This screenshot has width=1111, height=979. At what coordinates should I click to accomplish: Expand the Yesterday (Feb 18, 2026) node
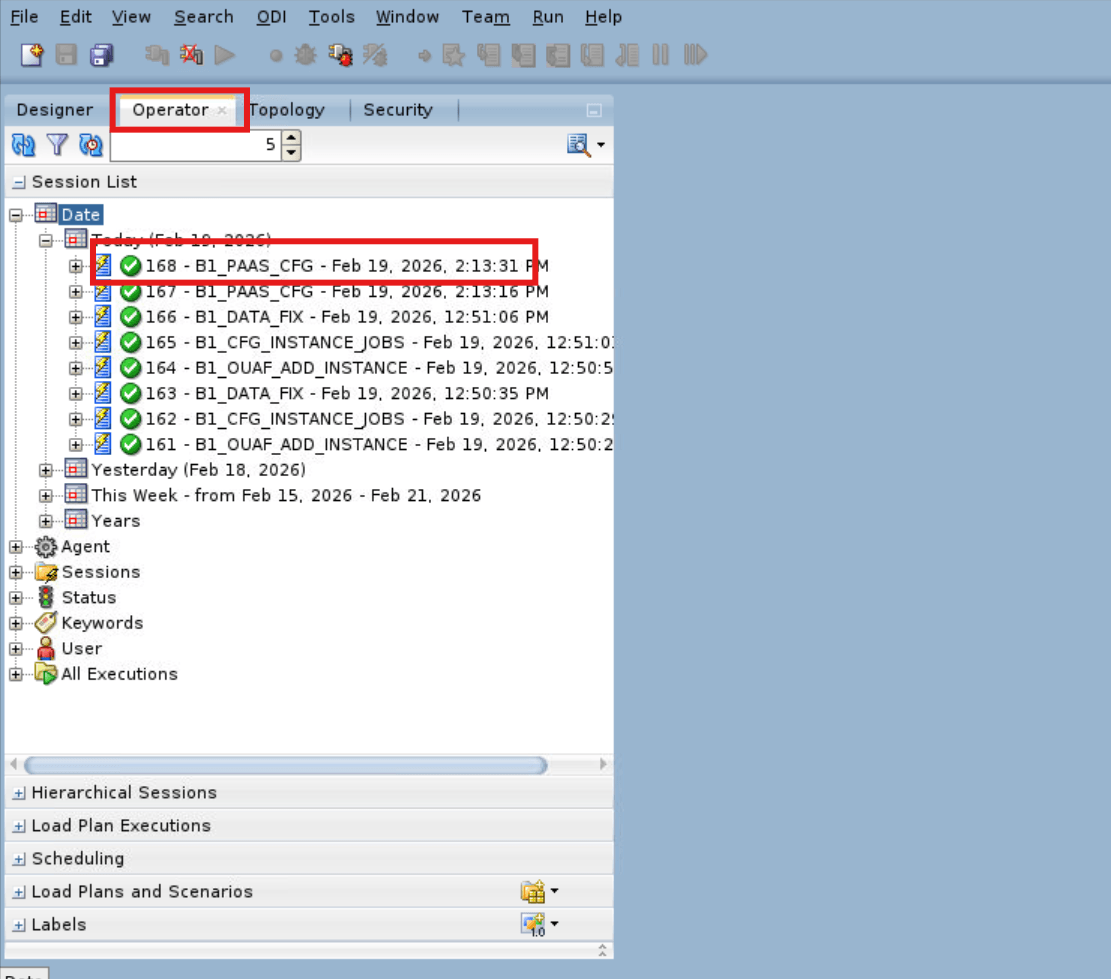pyautogui.click(x=46, y=469)
